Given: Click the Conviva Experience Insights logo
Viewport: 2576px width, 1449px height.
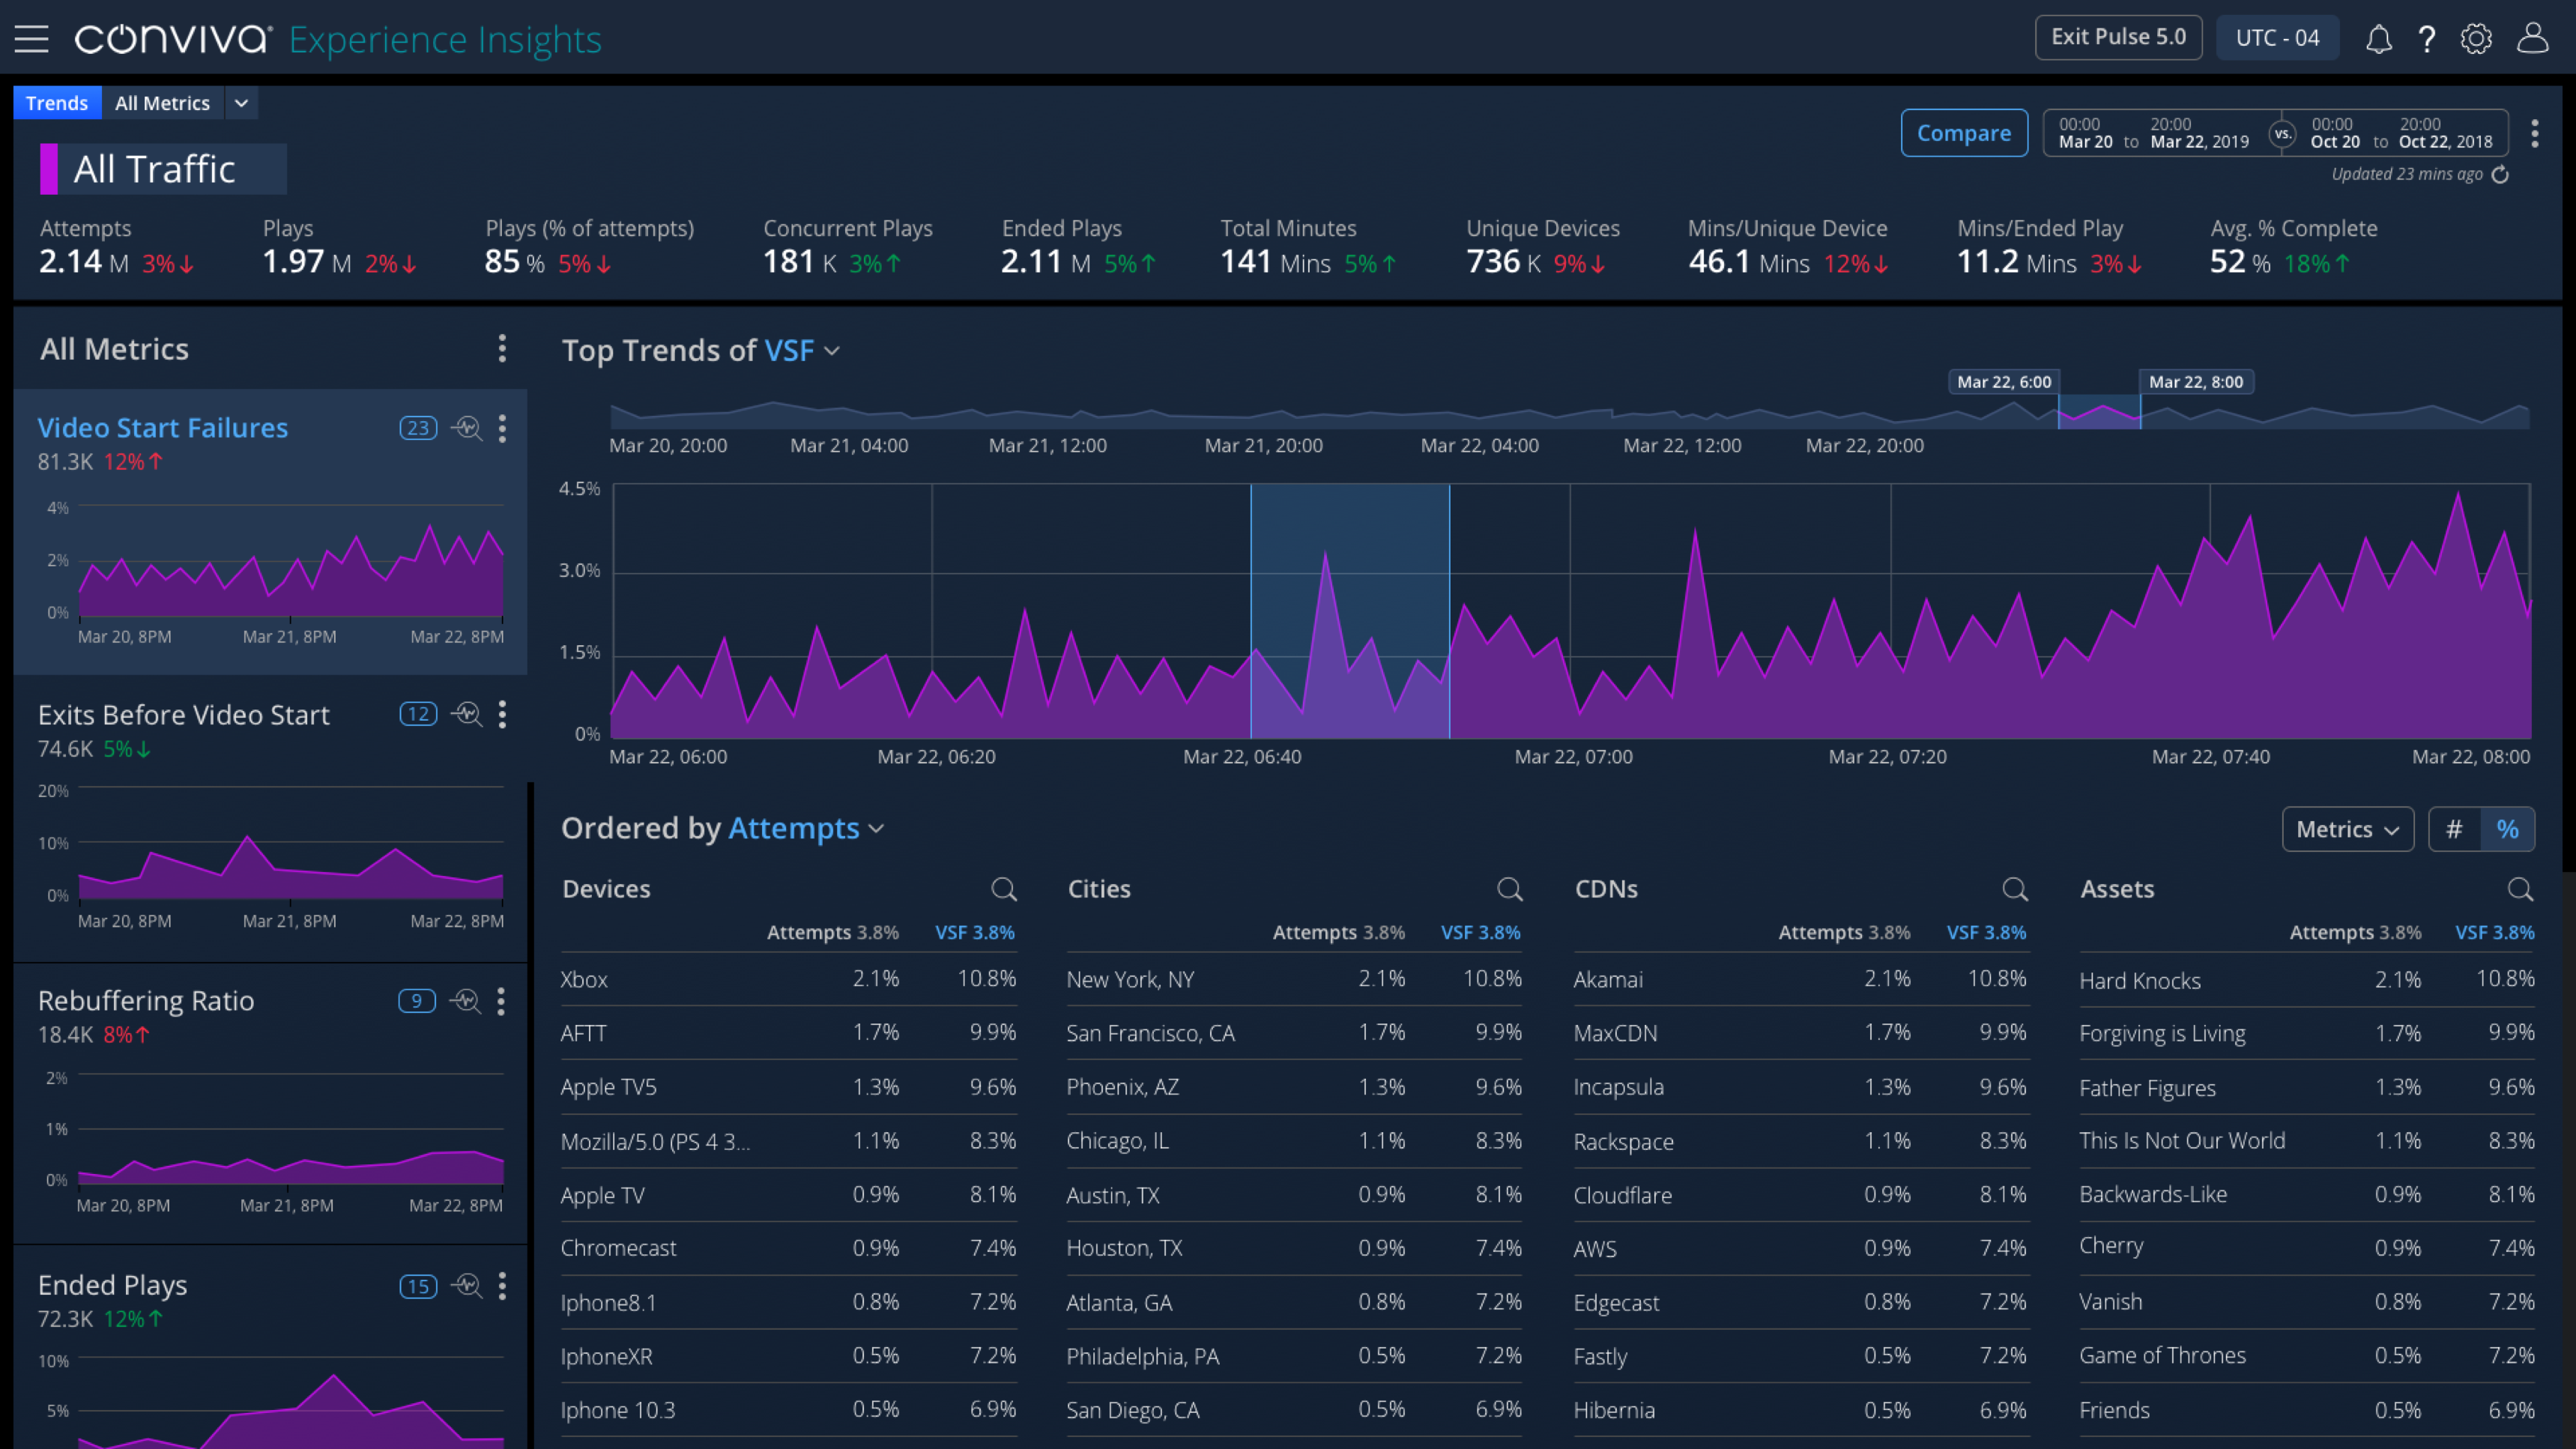Looking at the screenshot, I should point(338,39).
